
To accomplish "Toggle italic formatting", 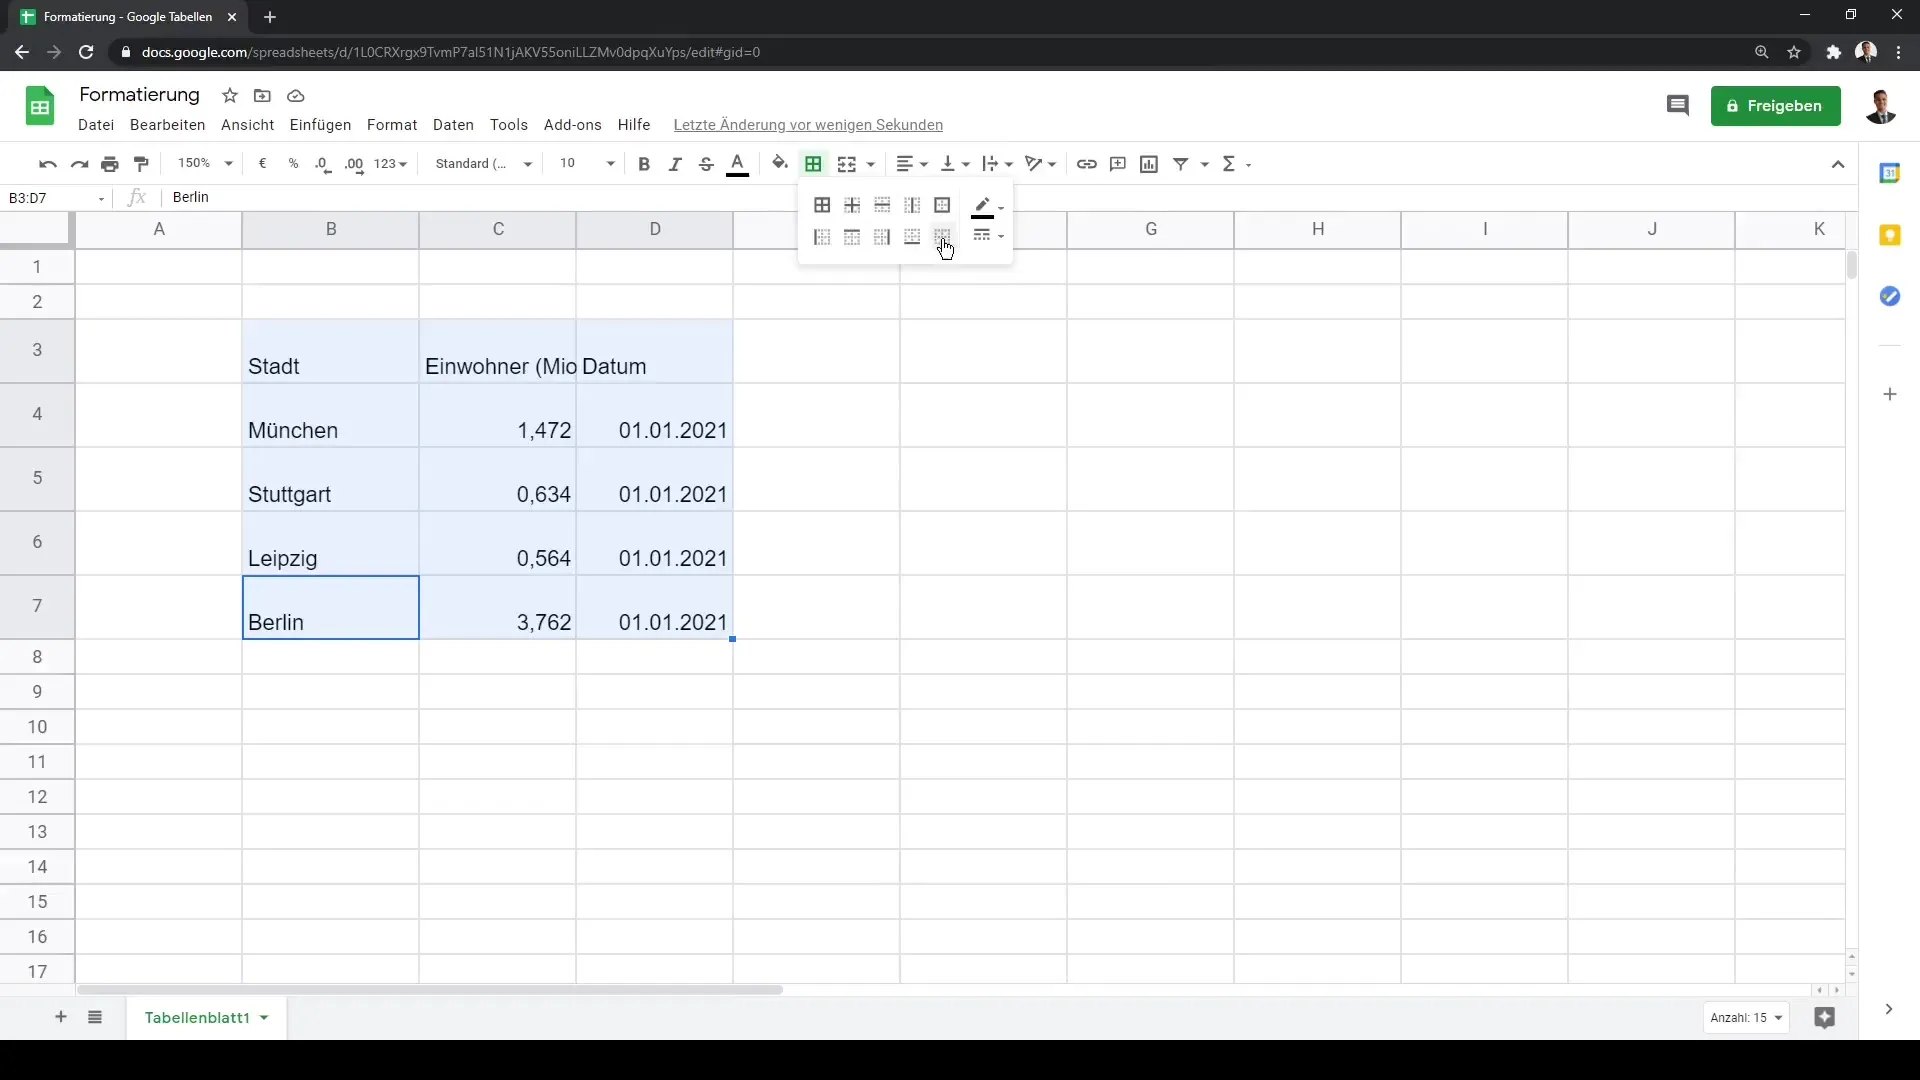I will click(x=675, y=164).
